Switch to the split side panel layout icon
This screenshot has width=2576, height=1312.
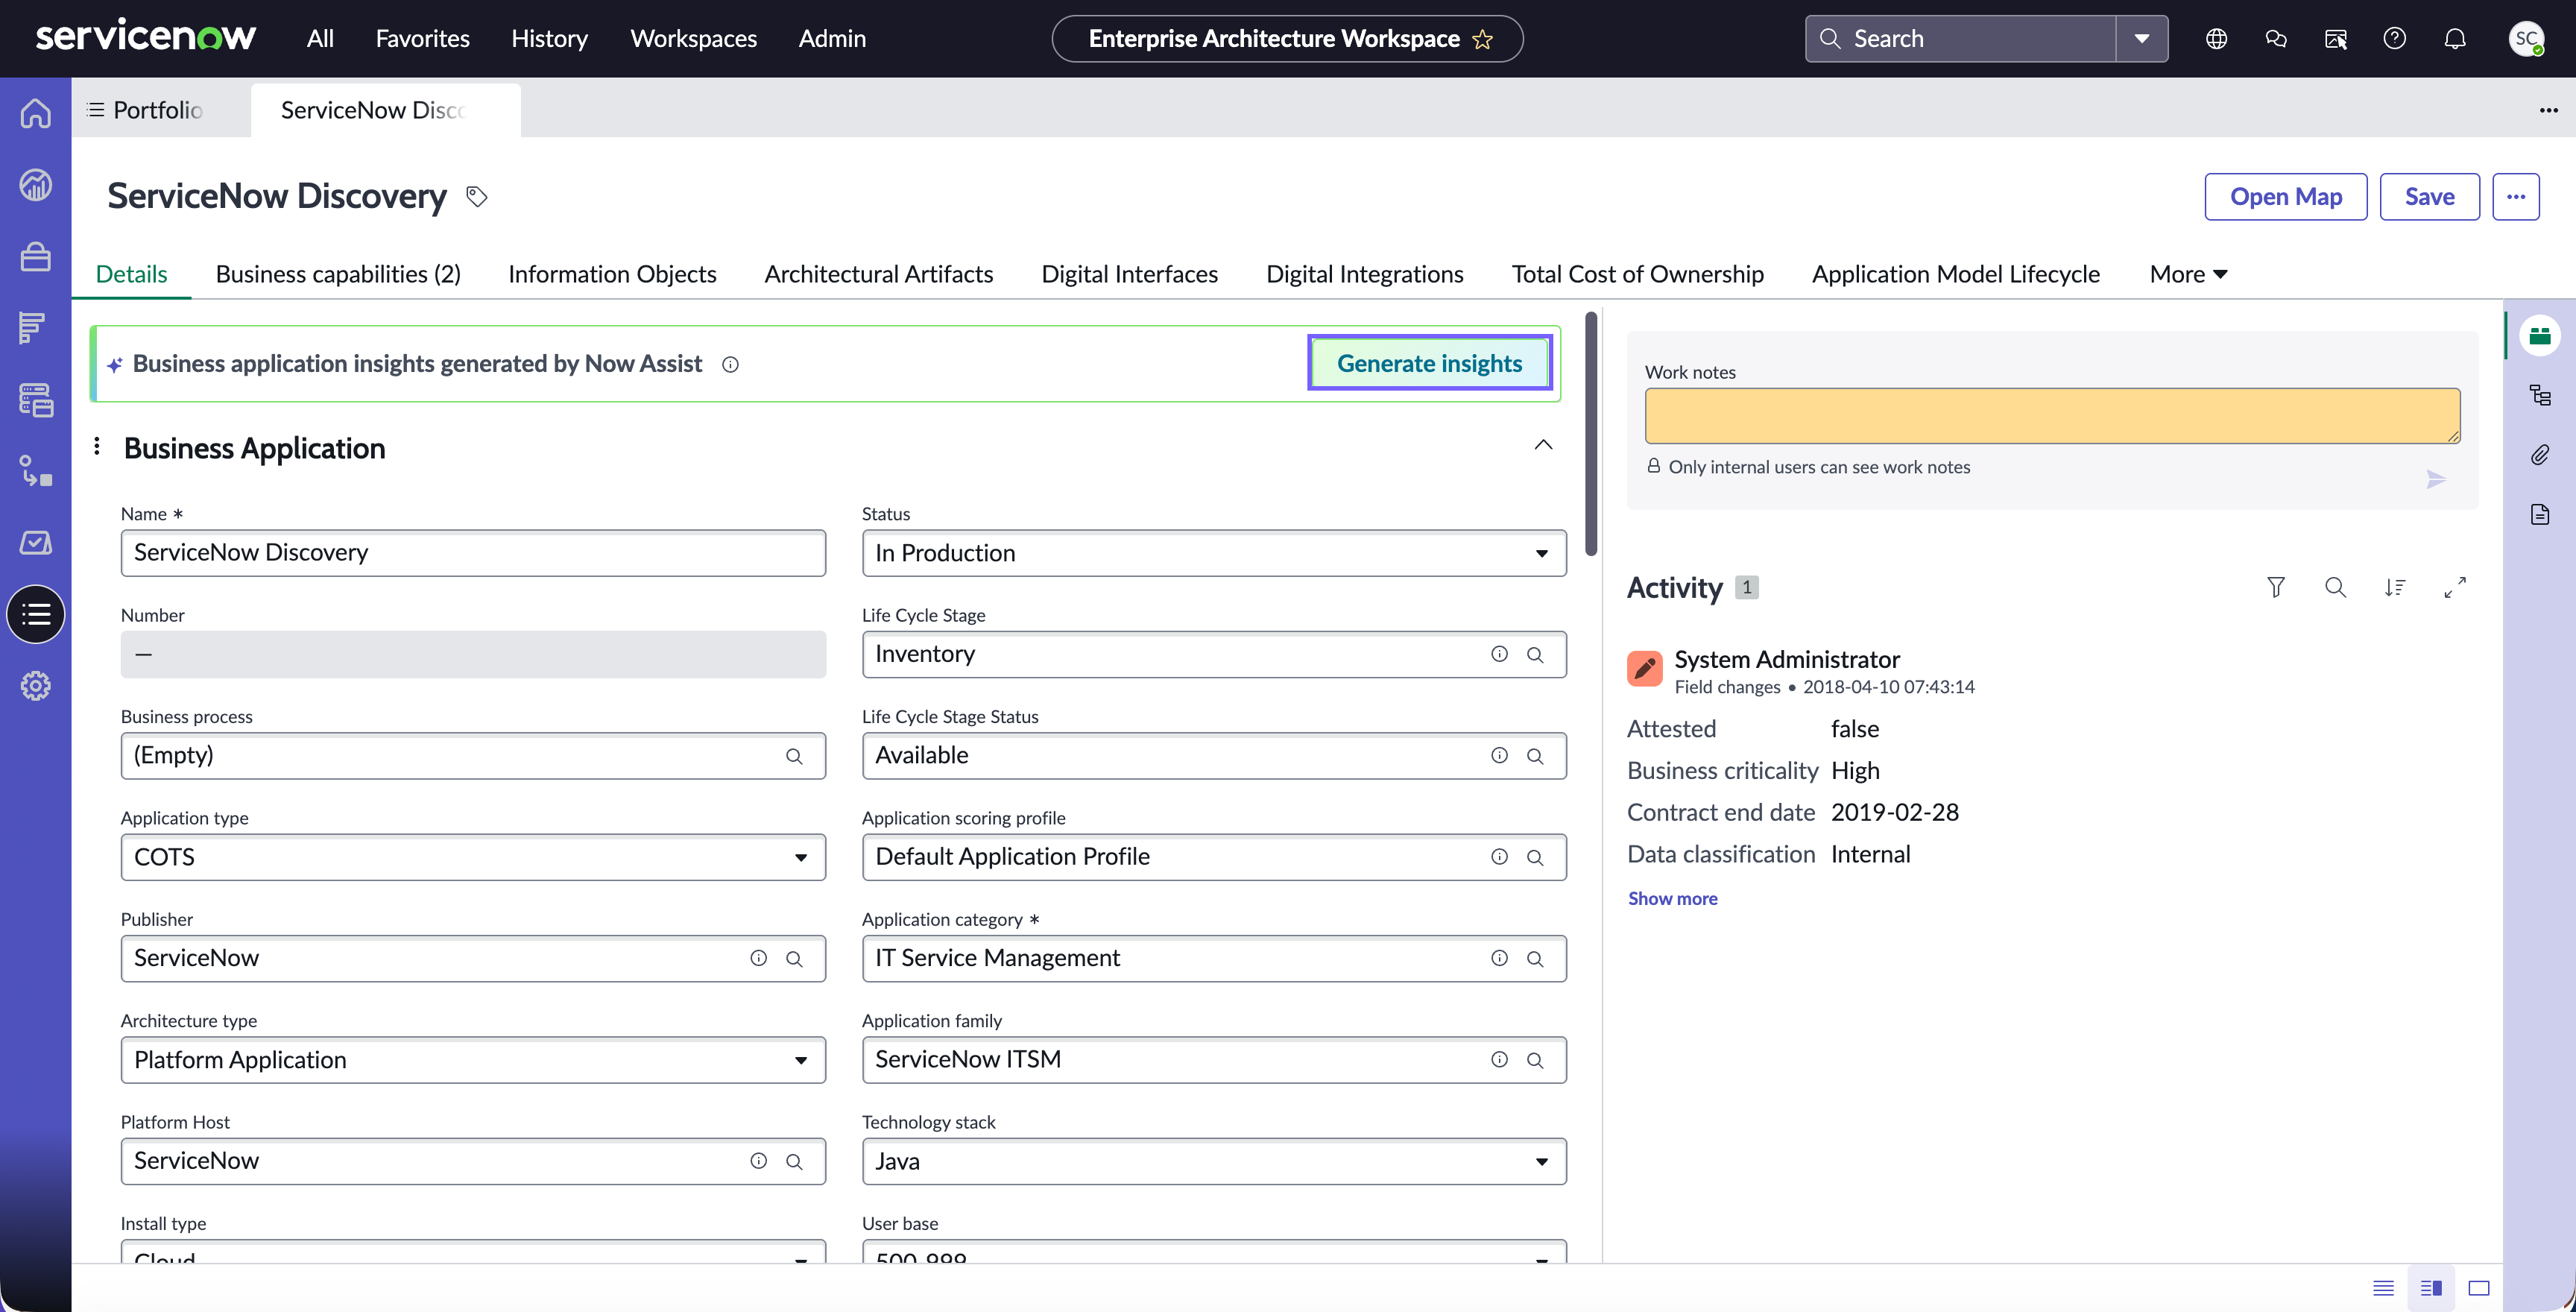(2431, 1288)
